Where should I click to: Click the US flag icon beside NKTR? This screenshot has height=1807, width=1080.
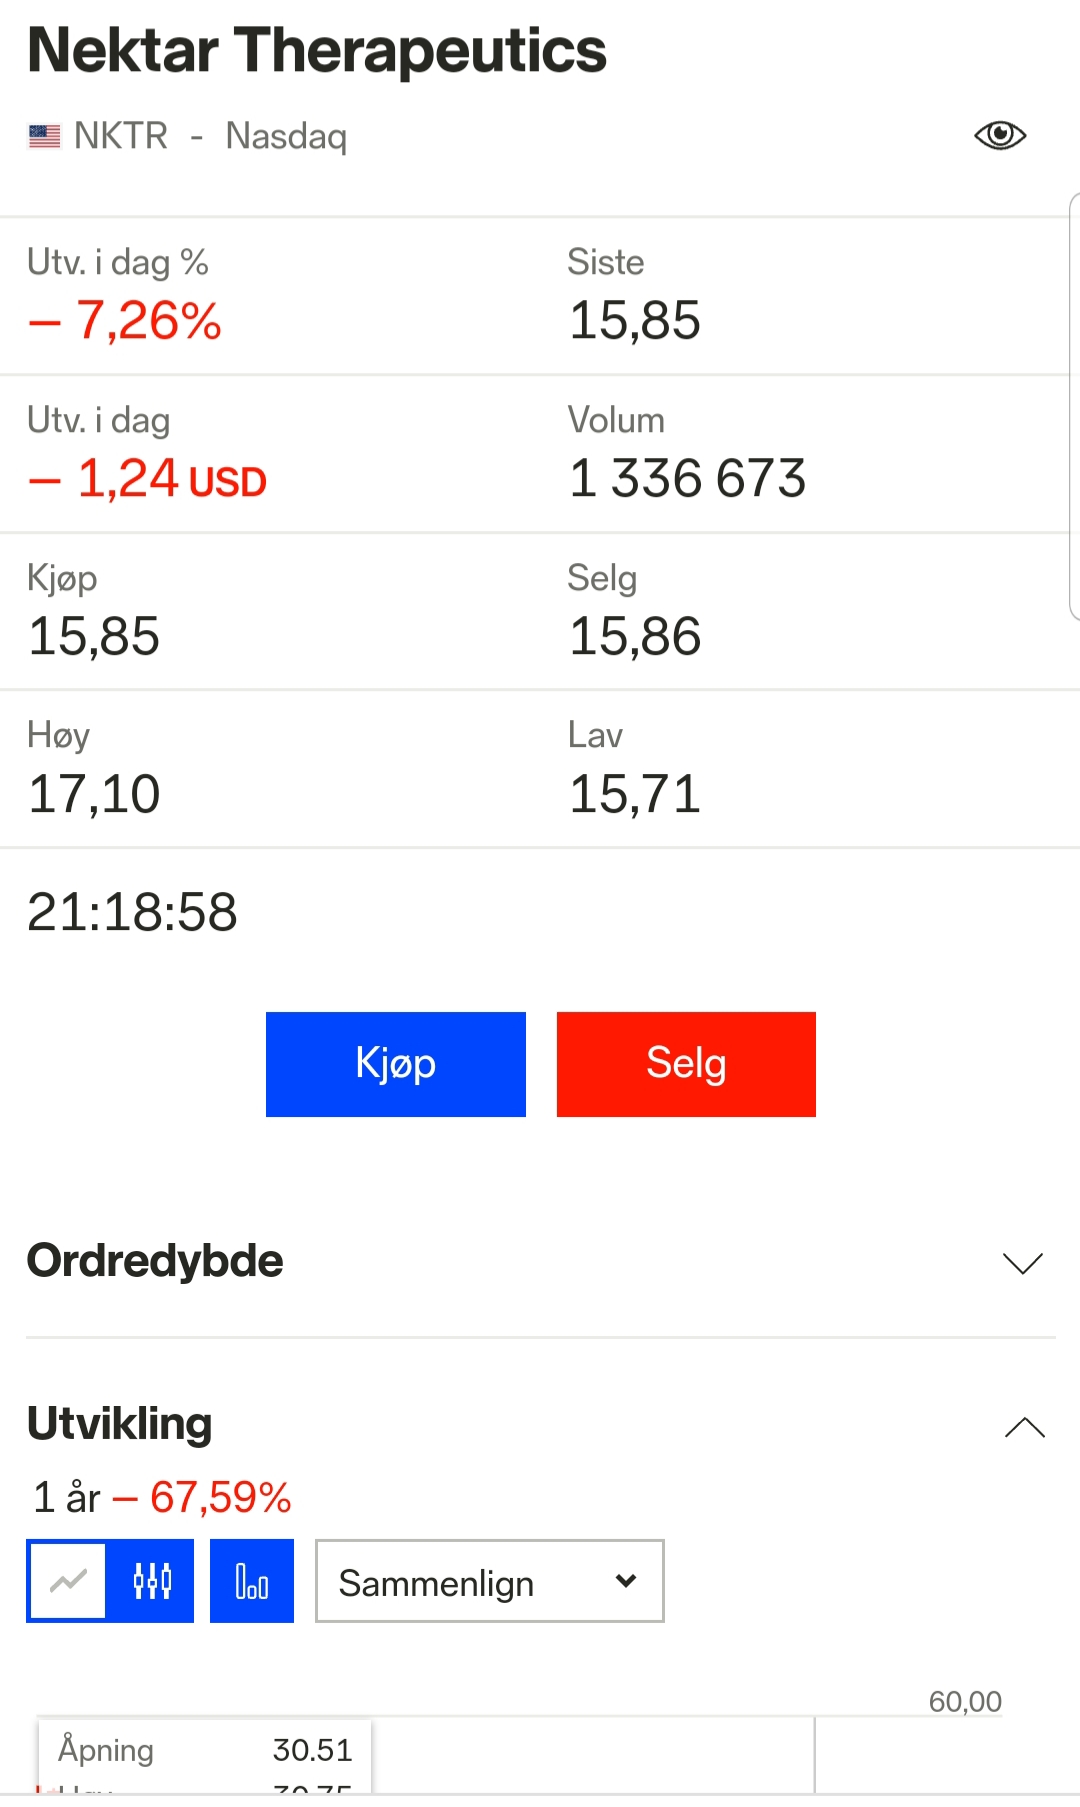[45, 136]
